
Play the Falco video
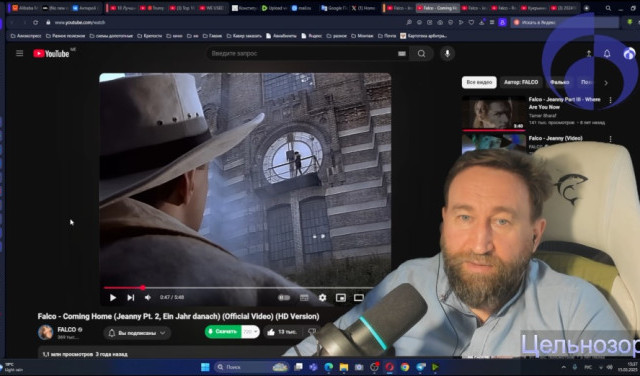(113, 298)
